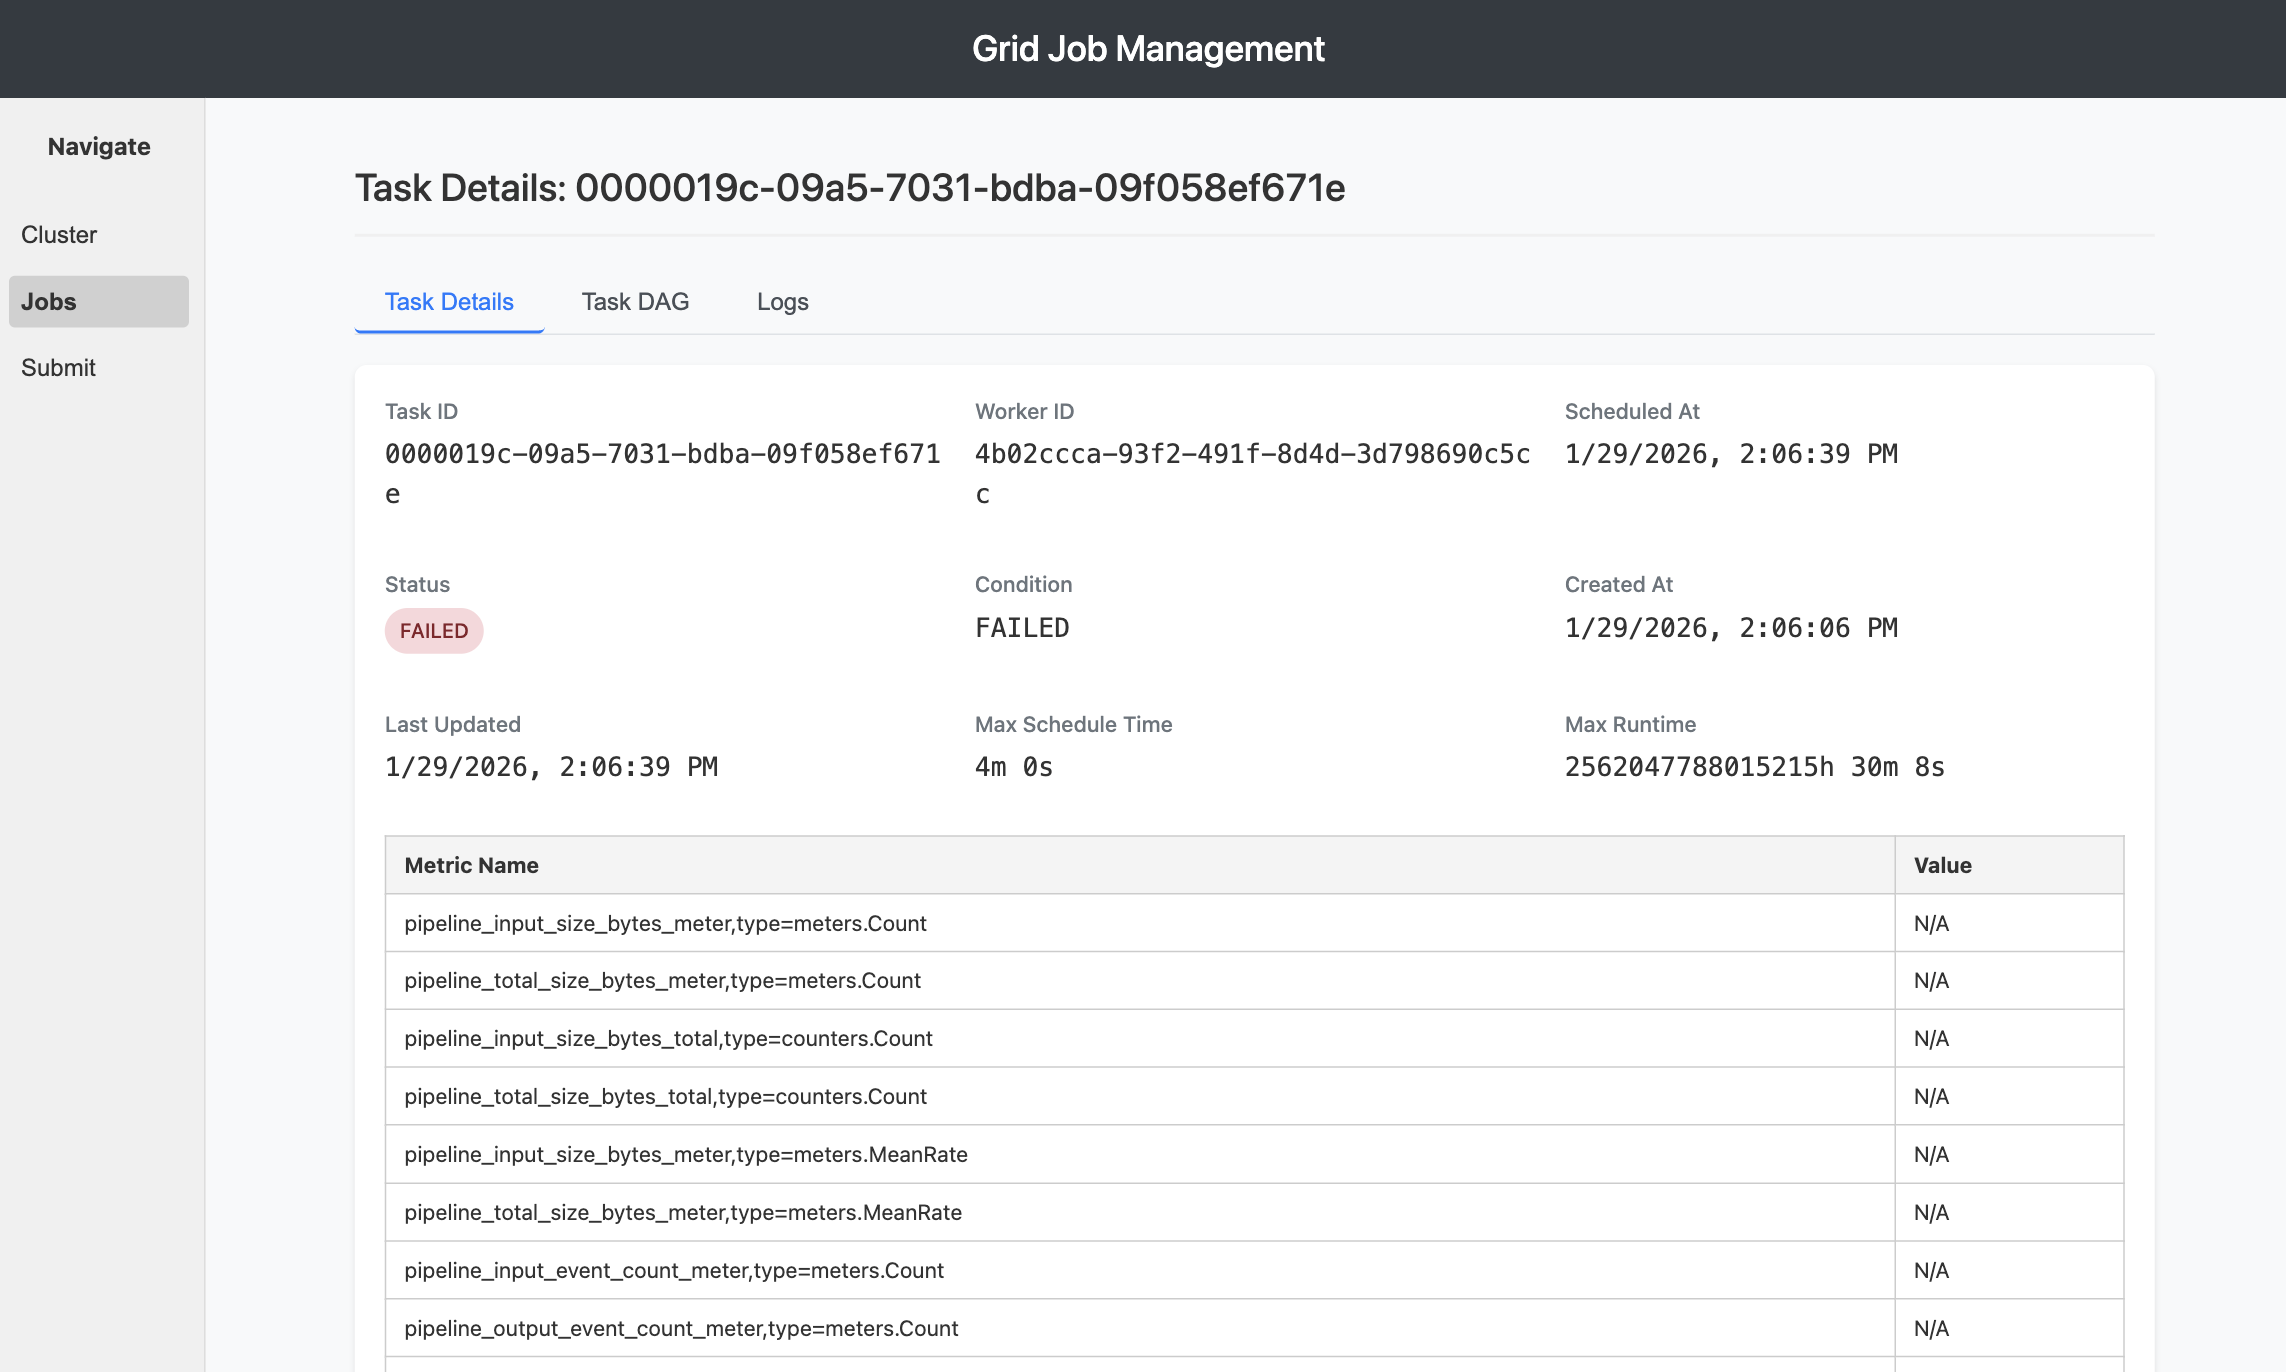Click the Grid Job Management header title

[1148, 49]
